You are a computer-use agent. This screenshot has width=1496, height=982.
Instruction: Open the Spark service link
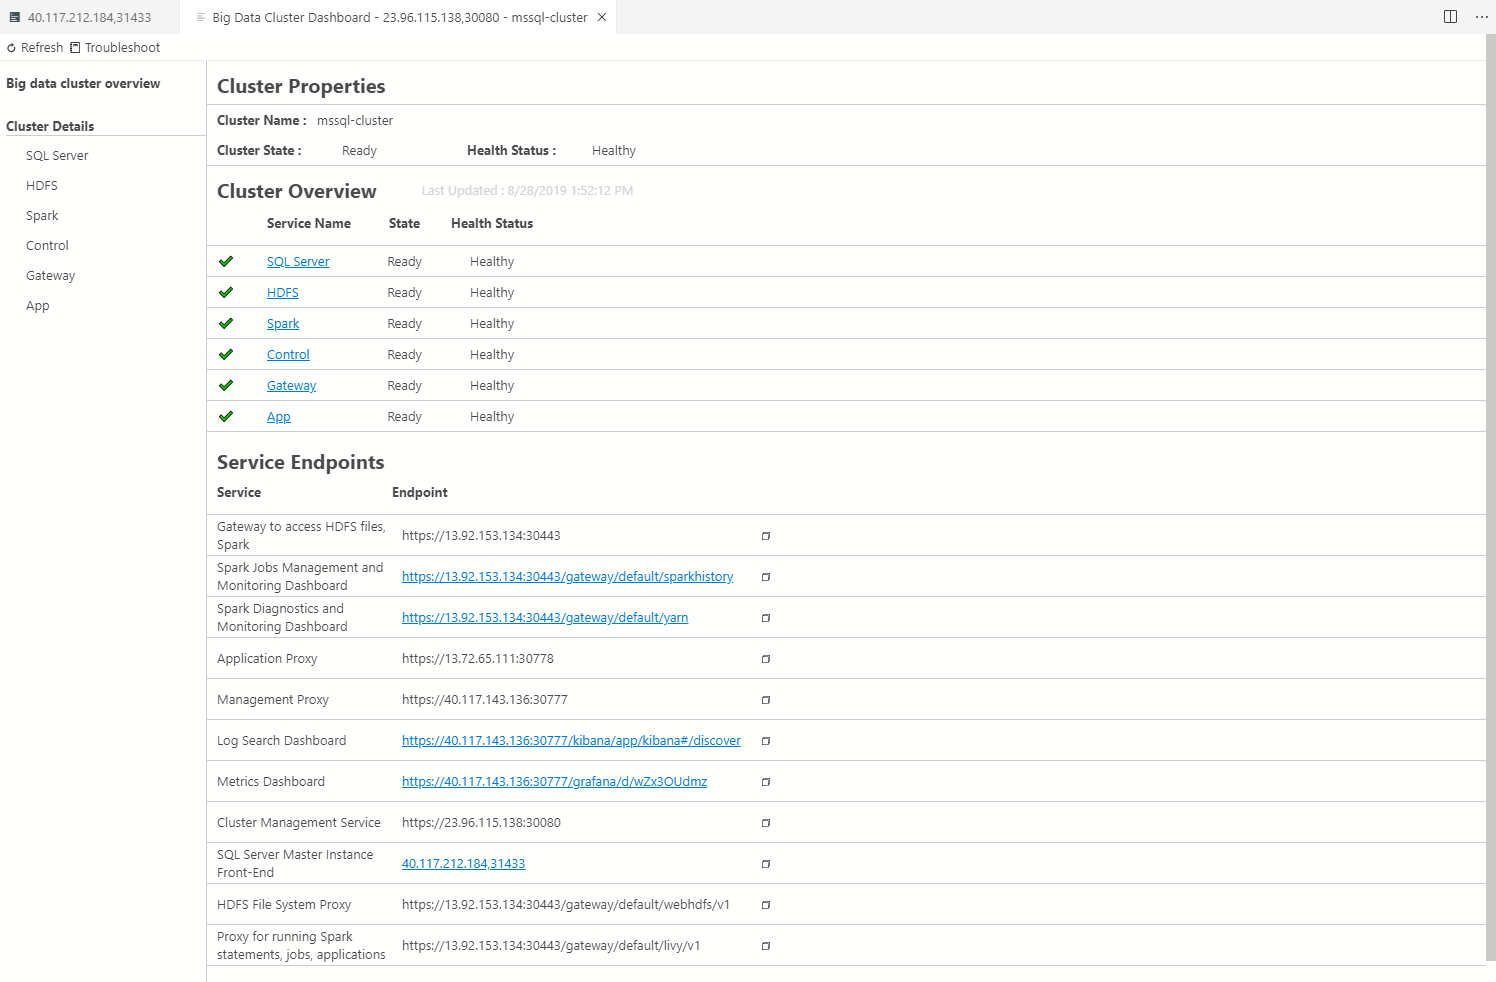(x=283, y=324)
